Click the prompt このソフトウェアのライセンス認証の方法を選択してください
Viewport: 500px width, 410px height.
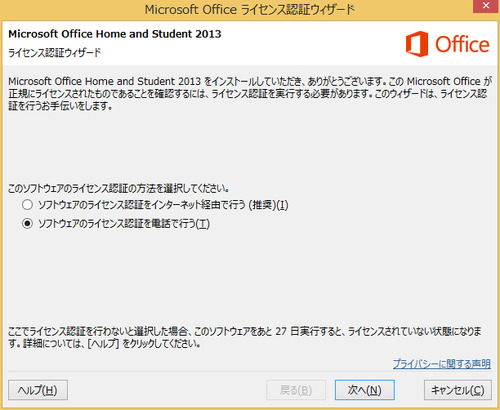[119, 189]
